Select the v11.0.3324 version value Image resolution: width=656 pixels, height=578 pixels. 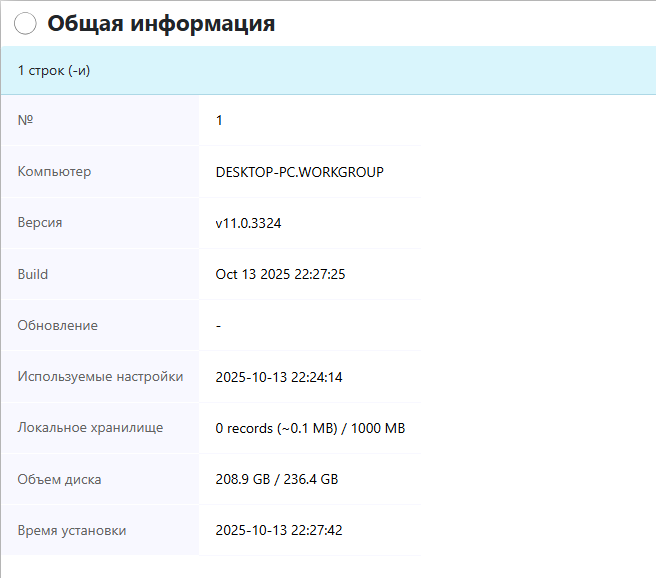pyautogui.click(x=248, y=223)
